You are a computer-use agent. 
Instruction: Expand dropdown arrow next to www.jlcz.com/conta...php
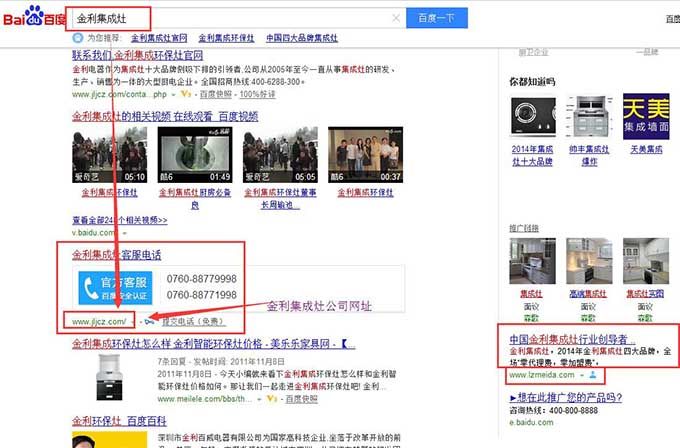[173, 95]
